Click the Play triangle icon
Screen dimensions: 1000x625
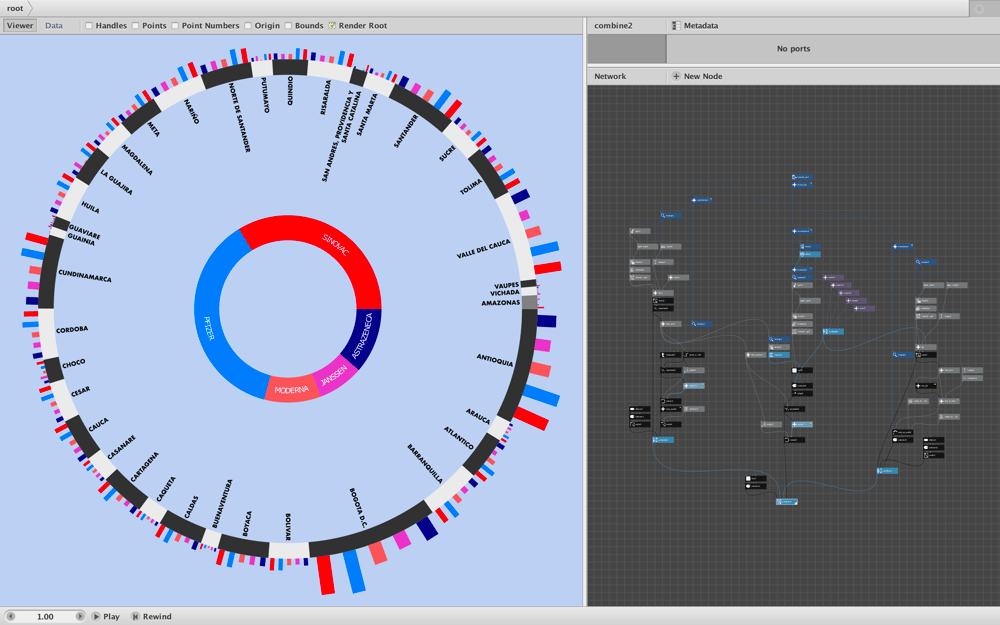[96, 616]
